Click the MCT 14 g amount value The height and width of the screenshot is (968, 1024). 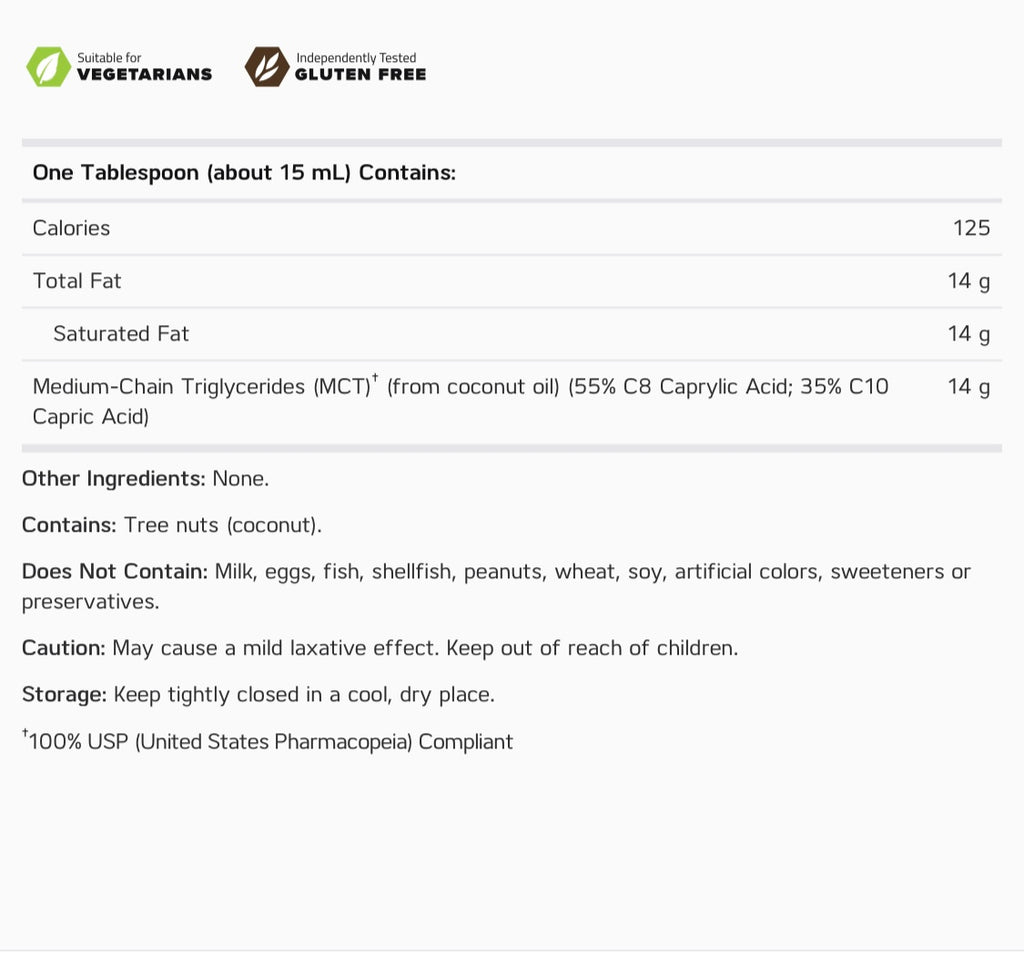[x=968, y=387]
